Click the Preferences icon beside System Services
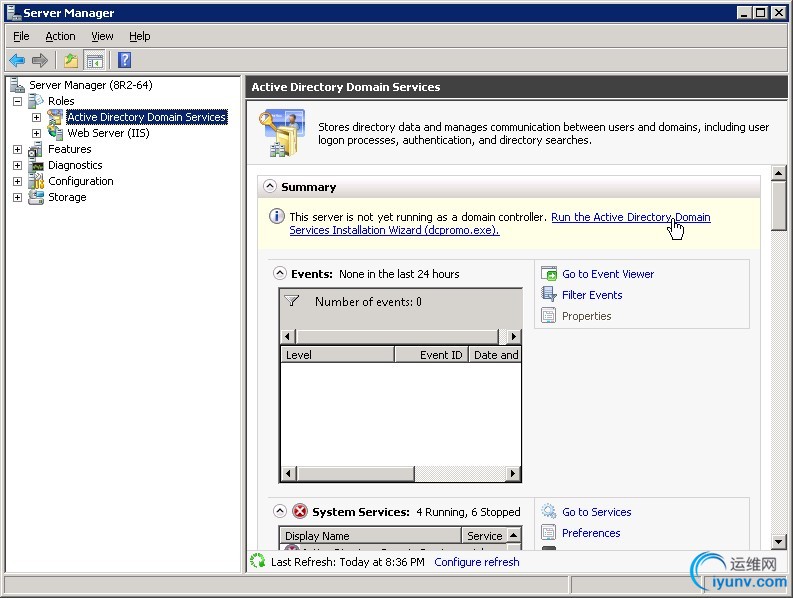This screenshot has width=793, height=598. pyautogui.click(x=549, y=532)
